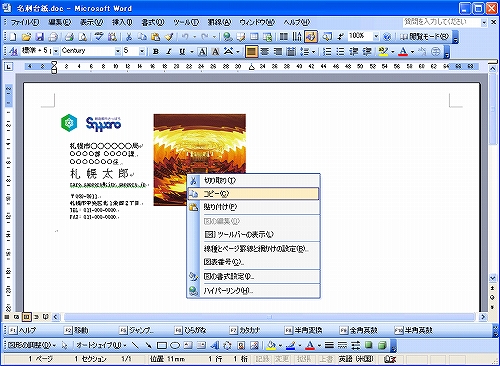
Task: Toggle Italic formatting
Action: [x=169, y=52]
